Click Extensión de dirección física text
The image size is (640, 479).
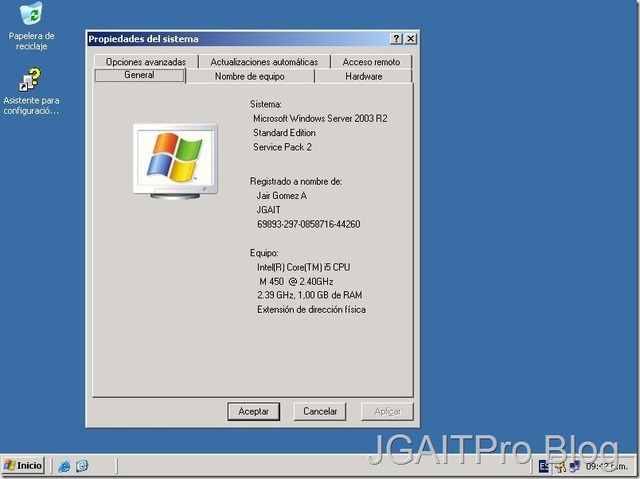click(311, 310)
